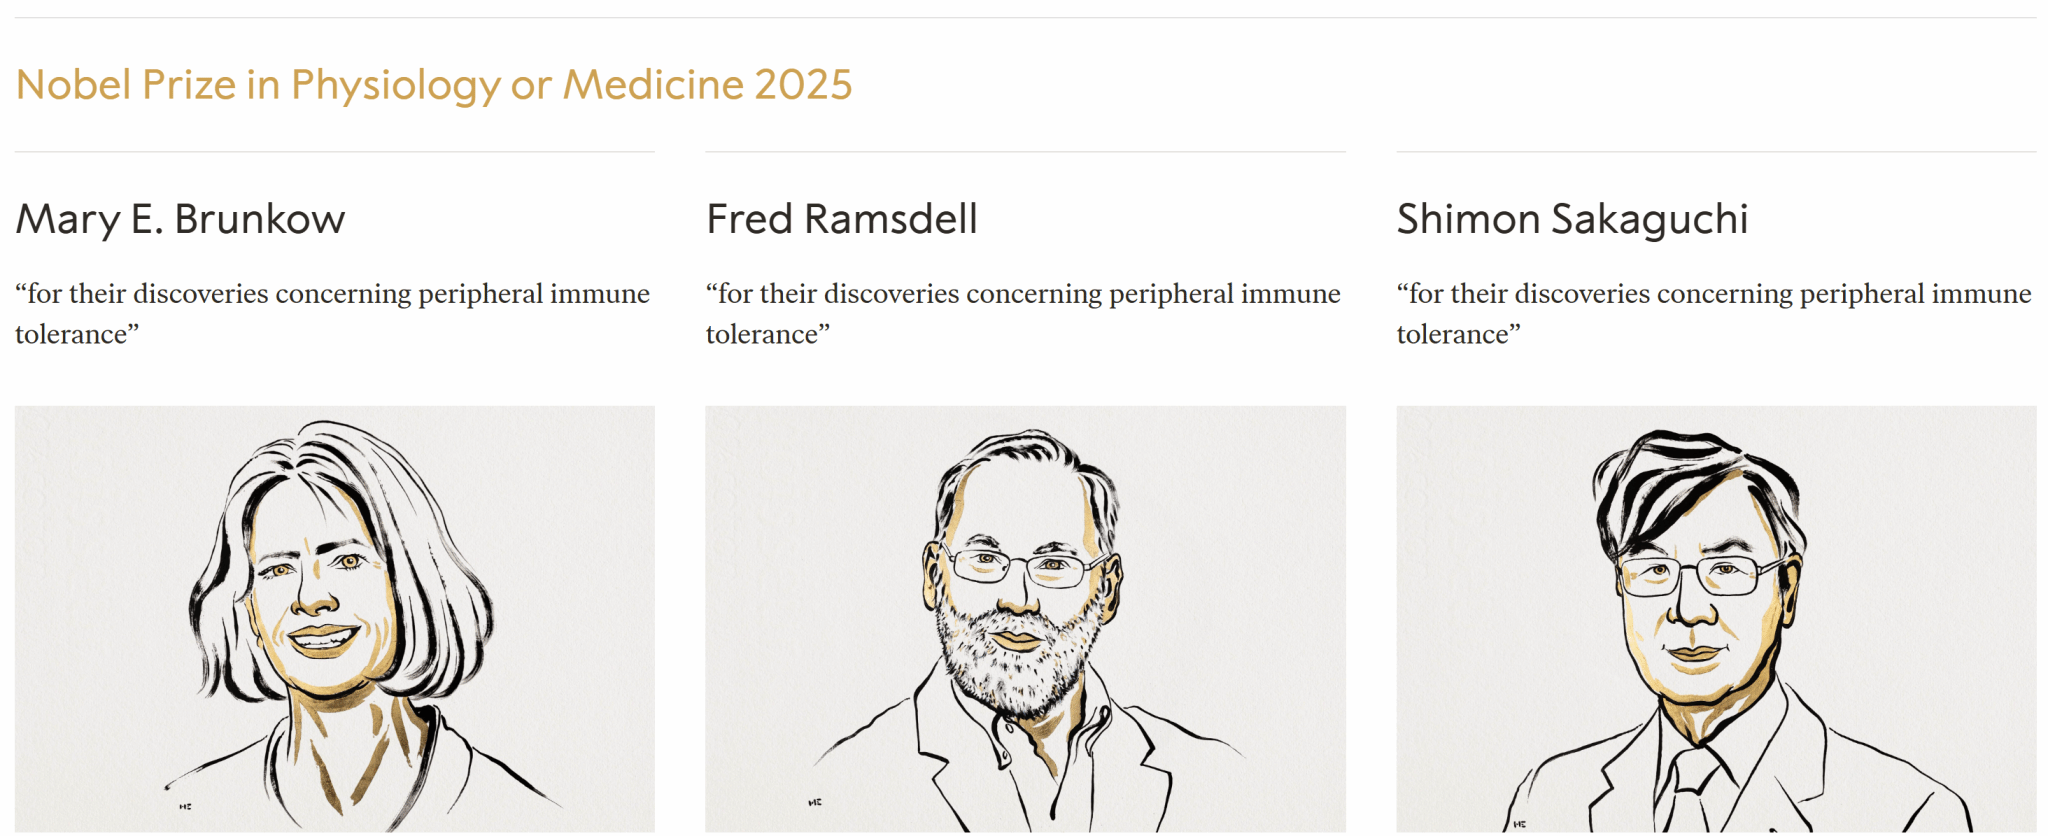Click the word "tolerance" under Shimon Sakaguchi

(x=1453, y=334)
